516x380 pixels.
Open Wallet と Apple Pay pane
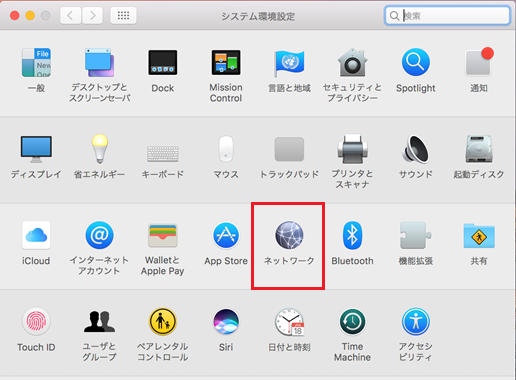click(163, 235)
